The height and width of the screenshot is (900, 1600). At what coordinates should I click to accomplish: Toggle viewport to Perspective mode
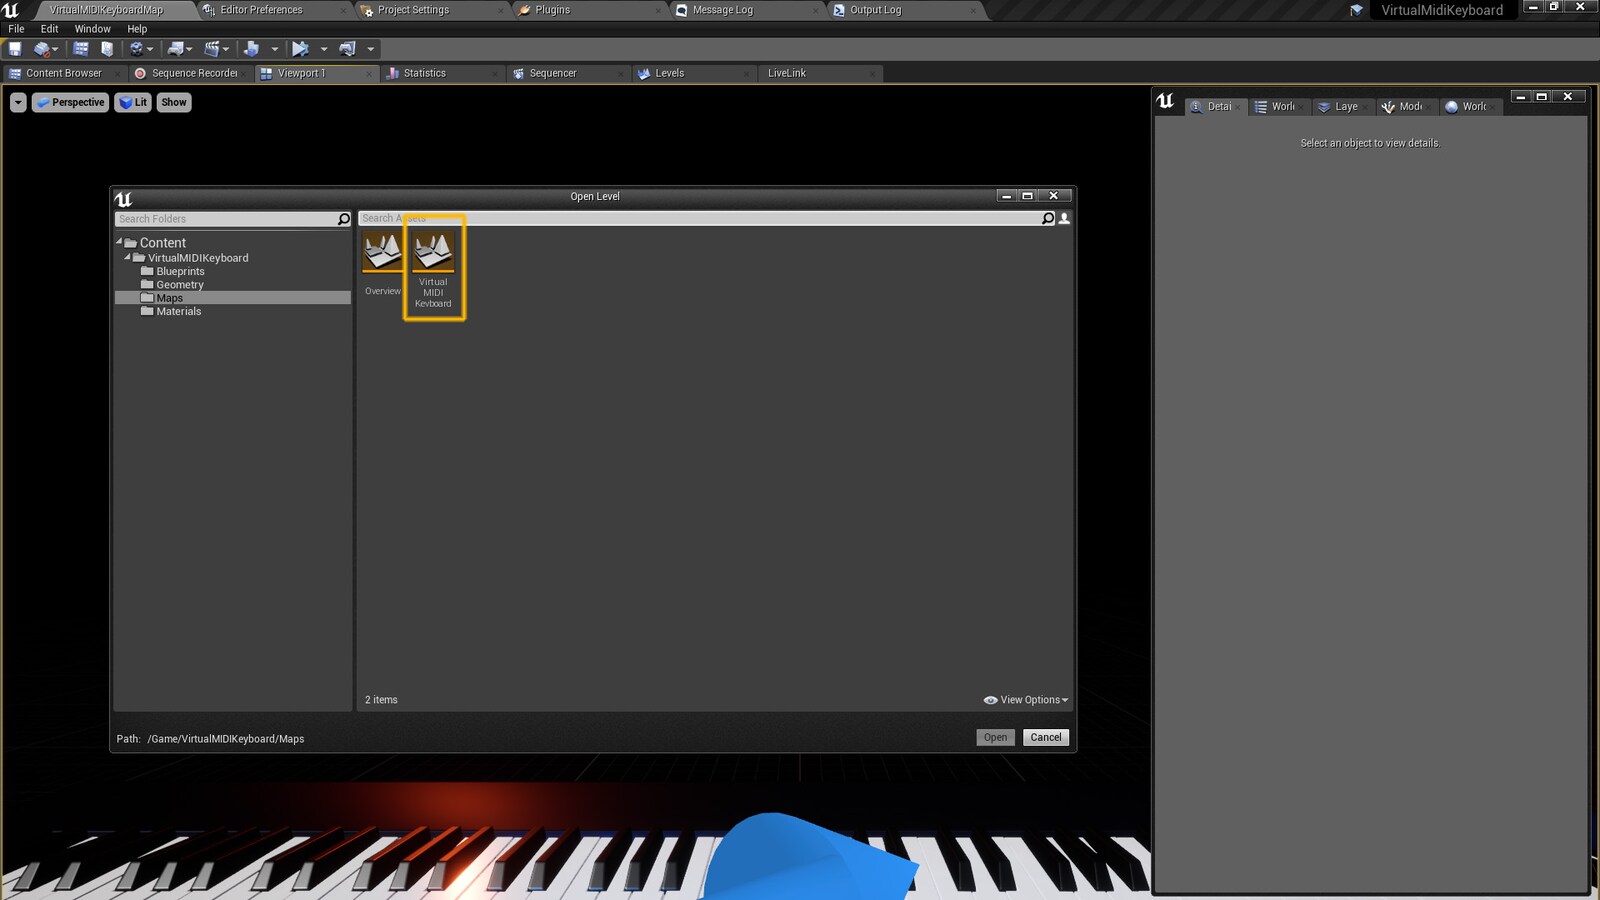tap(70, 102)
